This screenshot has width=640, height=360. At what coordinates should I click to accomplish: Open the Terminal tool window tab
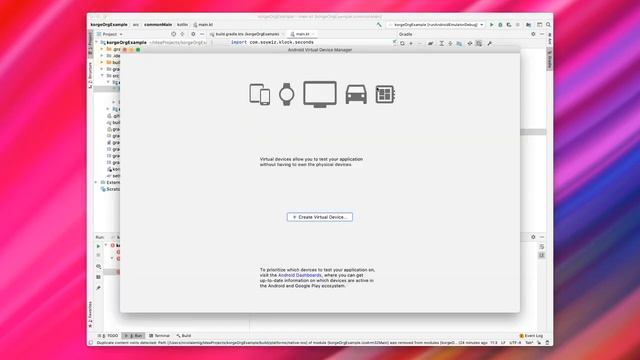click(x=160, y=336)
